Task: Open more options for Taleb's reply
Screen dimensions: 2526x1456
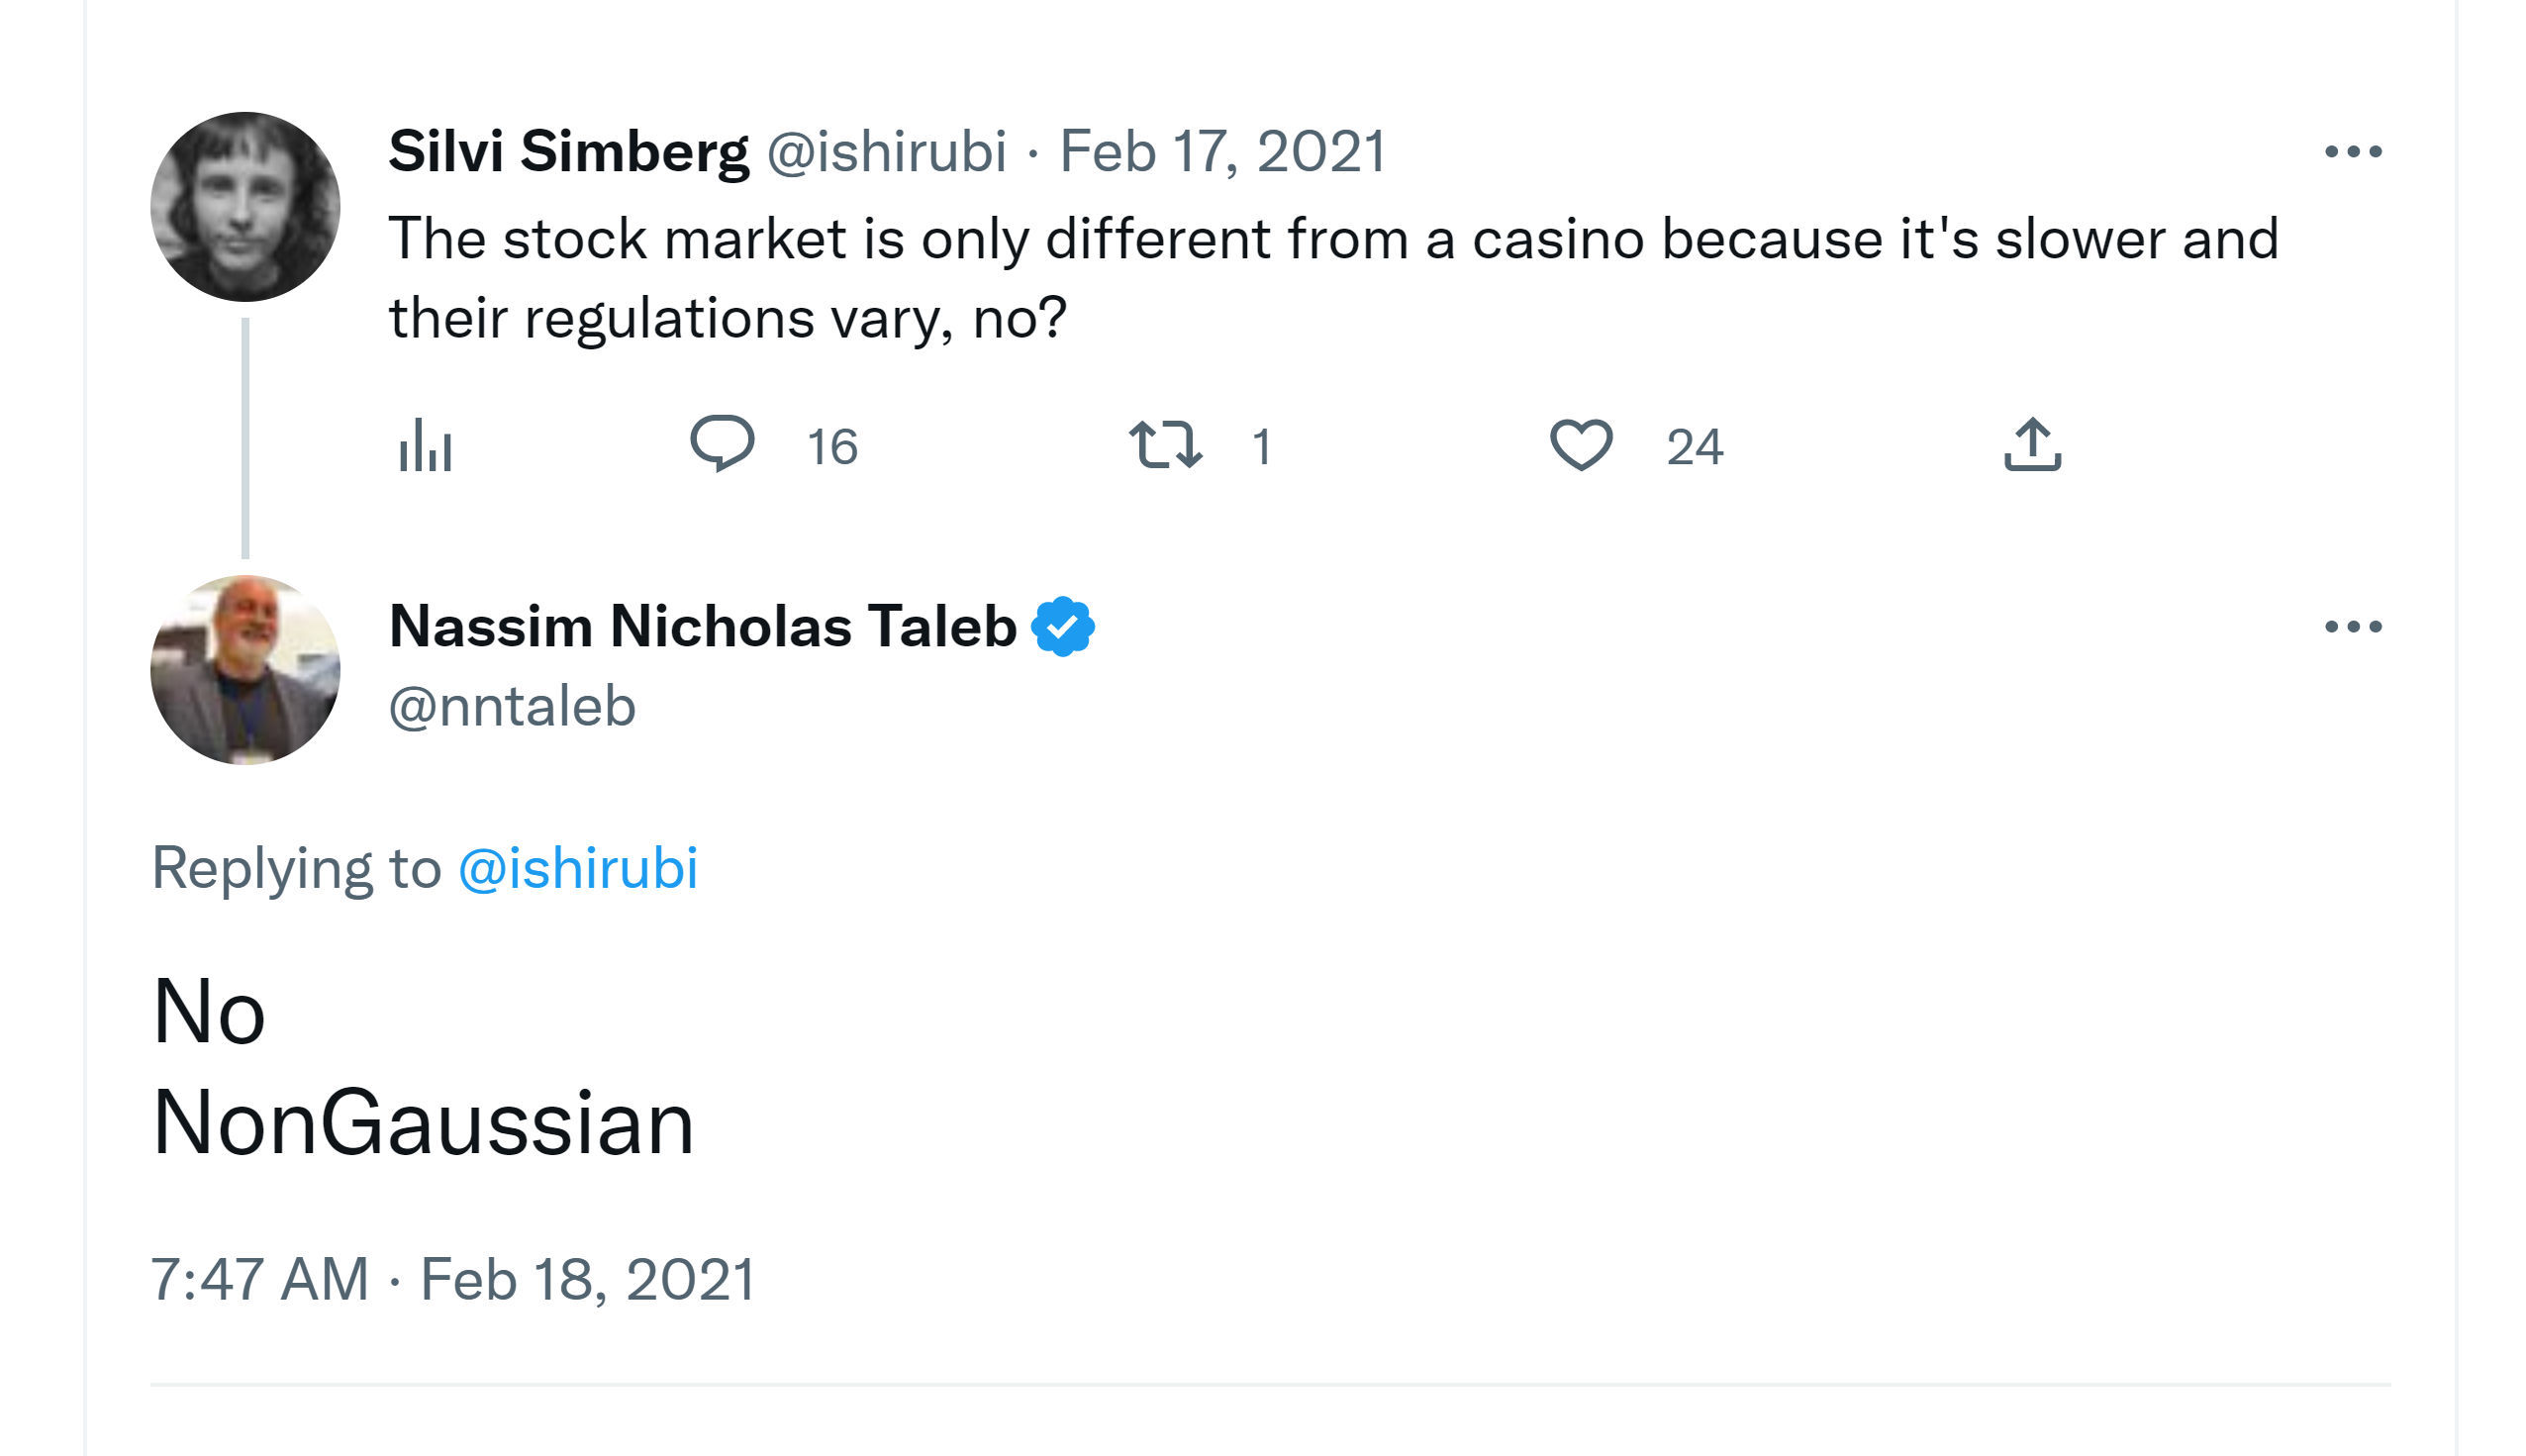Action: [x=2352, y=627]
